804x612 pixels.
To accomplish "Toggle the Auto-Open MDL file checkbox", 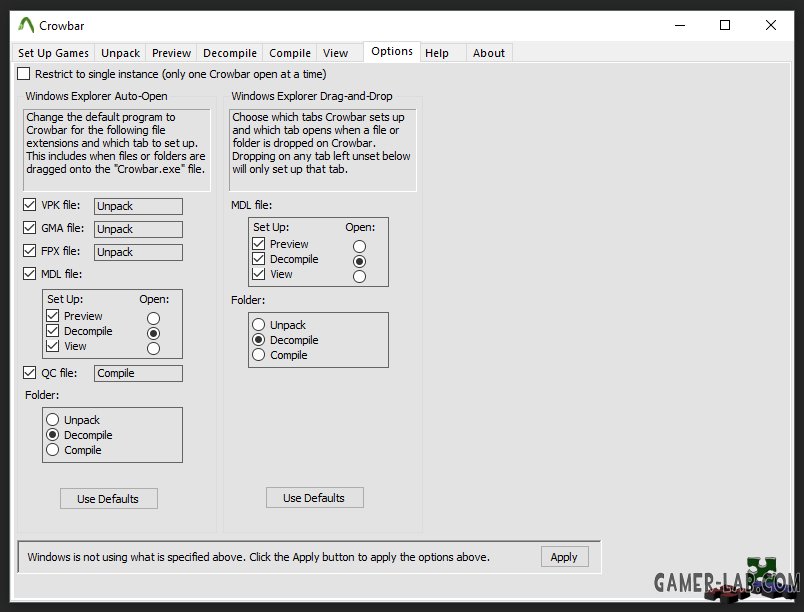I will coord(29,274).
